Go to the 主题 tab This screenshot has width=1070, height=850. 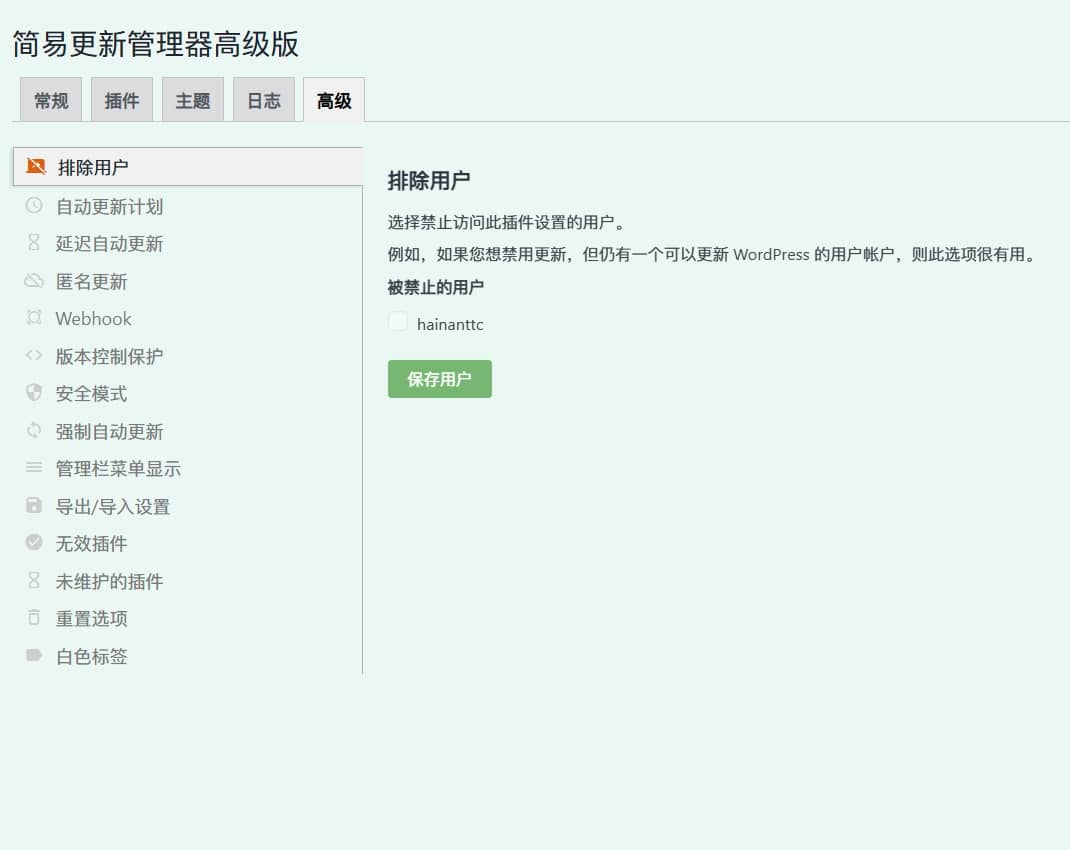[x=193, y=100]
